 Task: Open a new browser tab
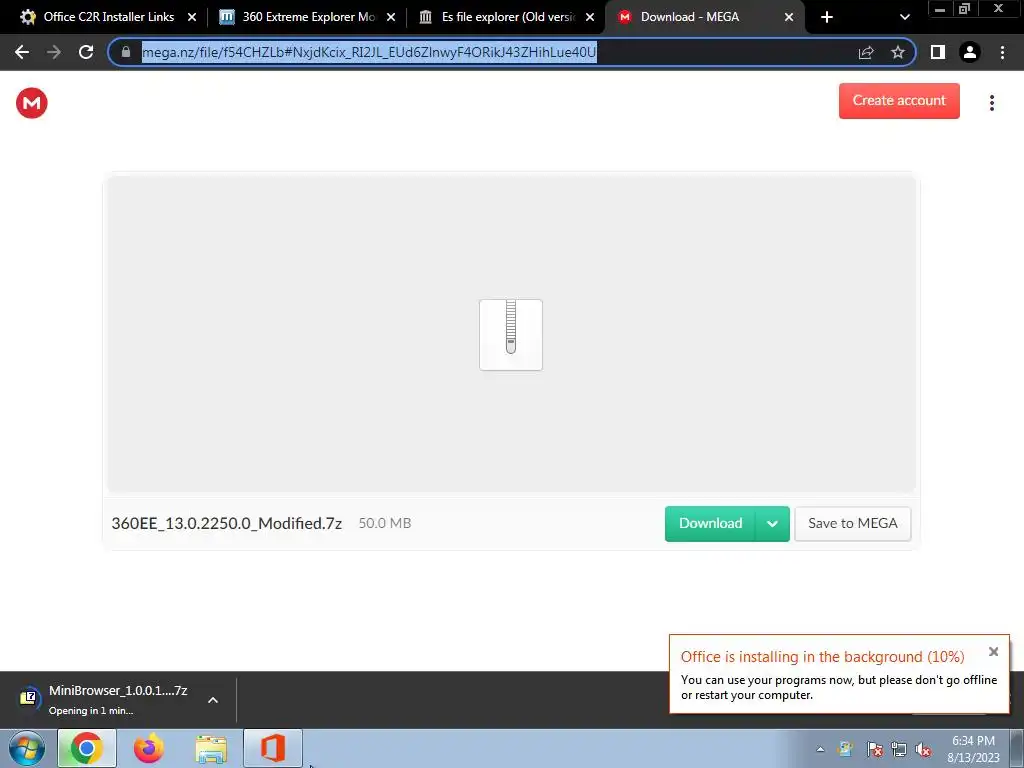click(x=827, y=17)
